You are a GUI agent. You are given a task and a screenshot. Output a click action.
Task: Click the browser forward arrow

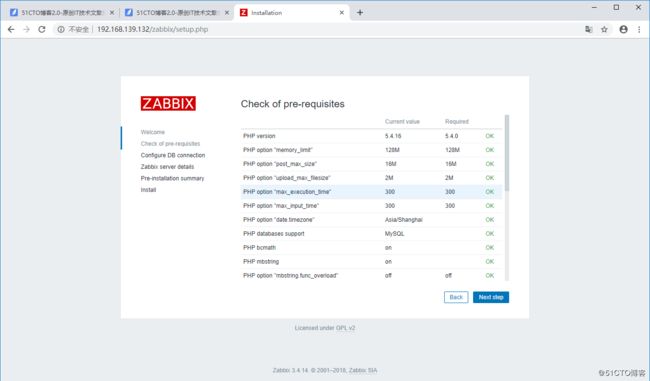27,29
